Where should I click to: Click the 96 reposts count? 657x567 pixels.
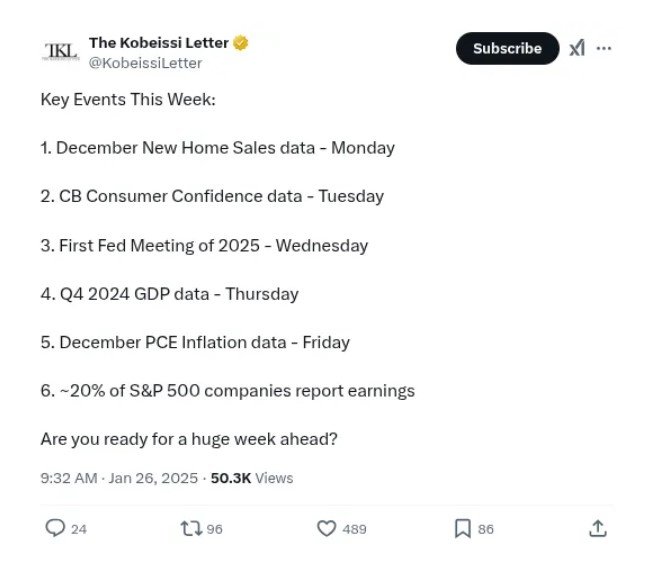point(215,529)
